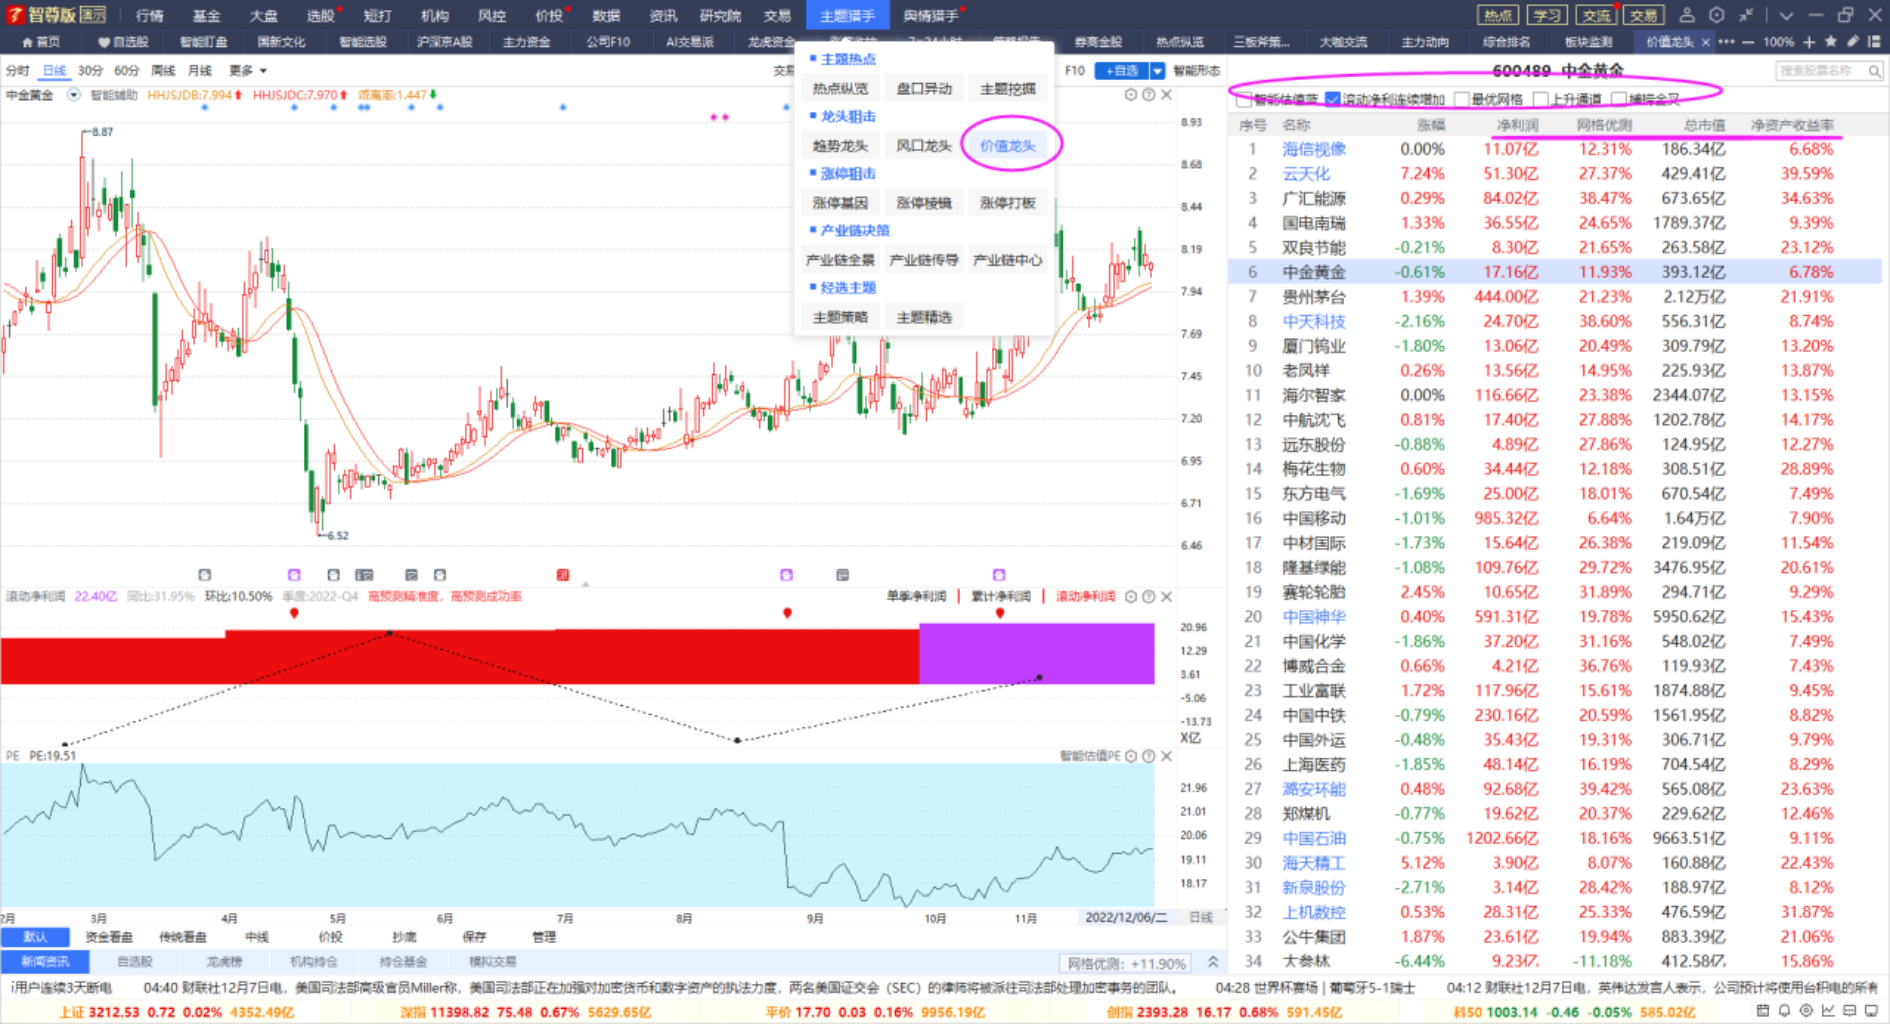The height and width of the screenshot is (1024, 1890).
Task: Select the 单季净利润 toggle
Action: coord(916,597)
